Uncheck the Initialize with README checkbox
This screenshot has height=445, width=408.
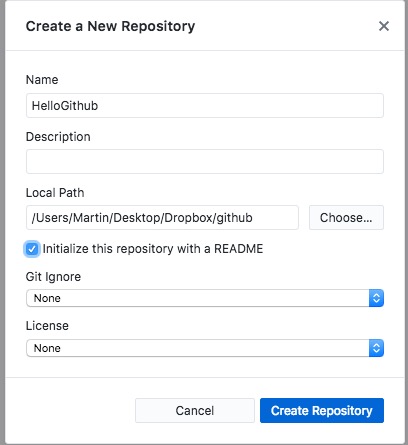click(x=32, y=249)
